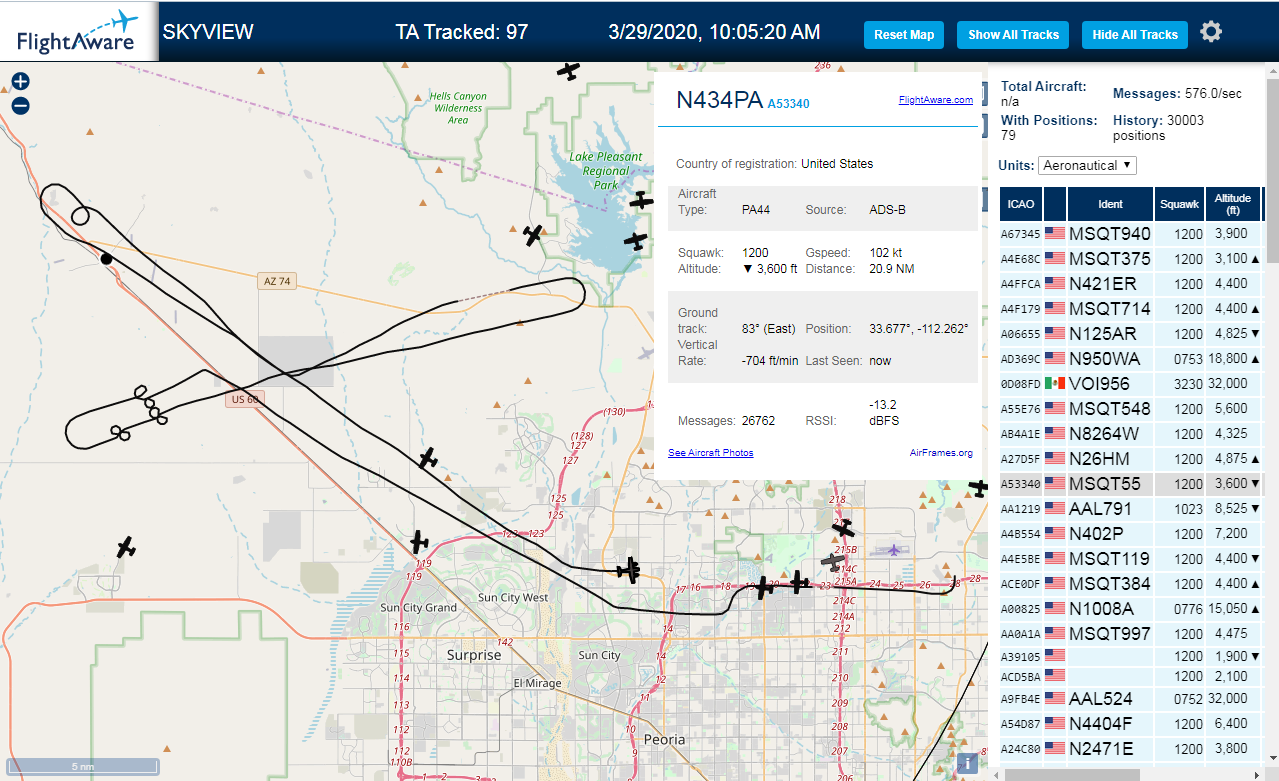Image resolution: width=1279 pixels, height=781 pixels.
Task: Open the FlightAware.com link in info panel
Action: point(936,100)
